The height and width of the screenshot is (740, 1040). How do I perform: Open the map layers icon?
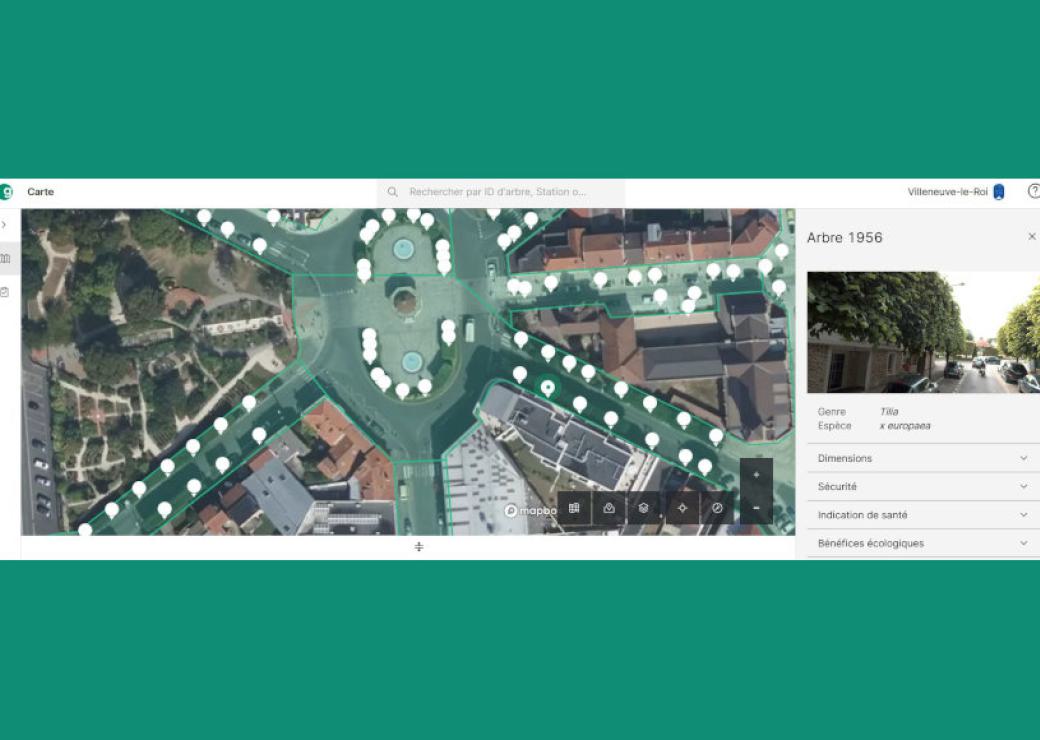click(645, 508)
